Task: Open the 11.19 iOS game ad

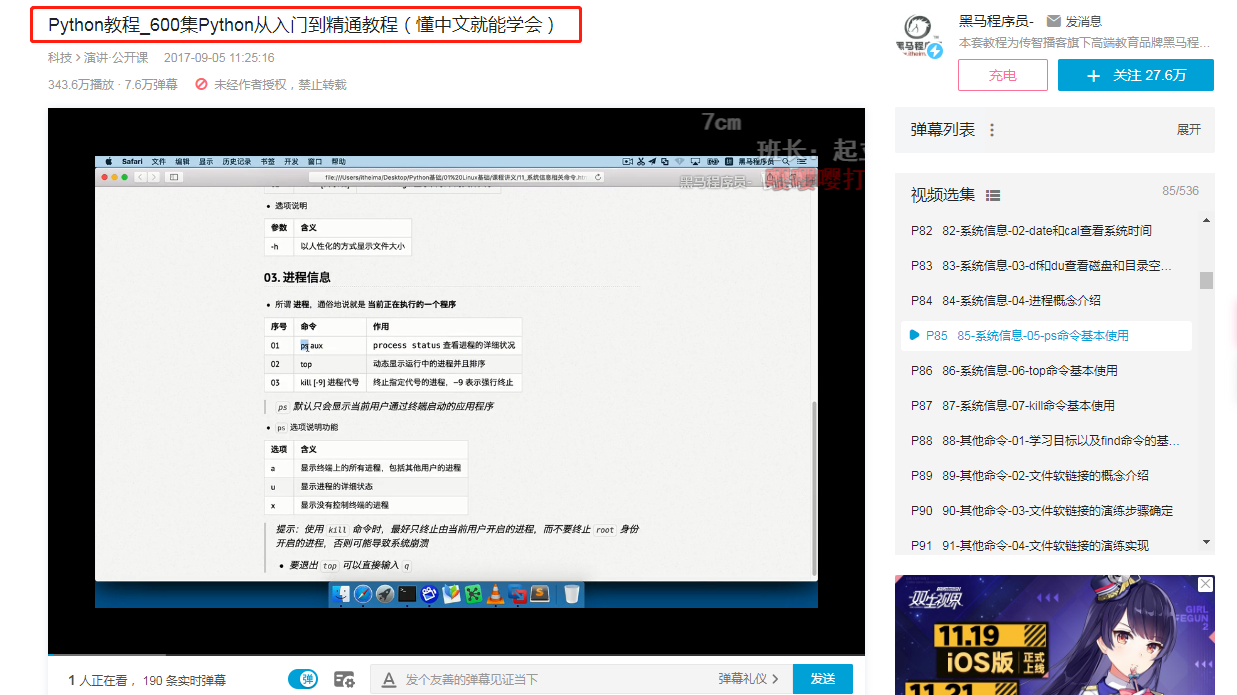Action: (x=1054, y=635)
